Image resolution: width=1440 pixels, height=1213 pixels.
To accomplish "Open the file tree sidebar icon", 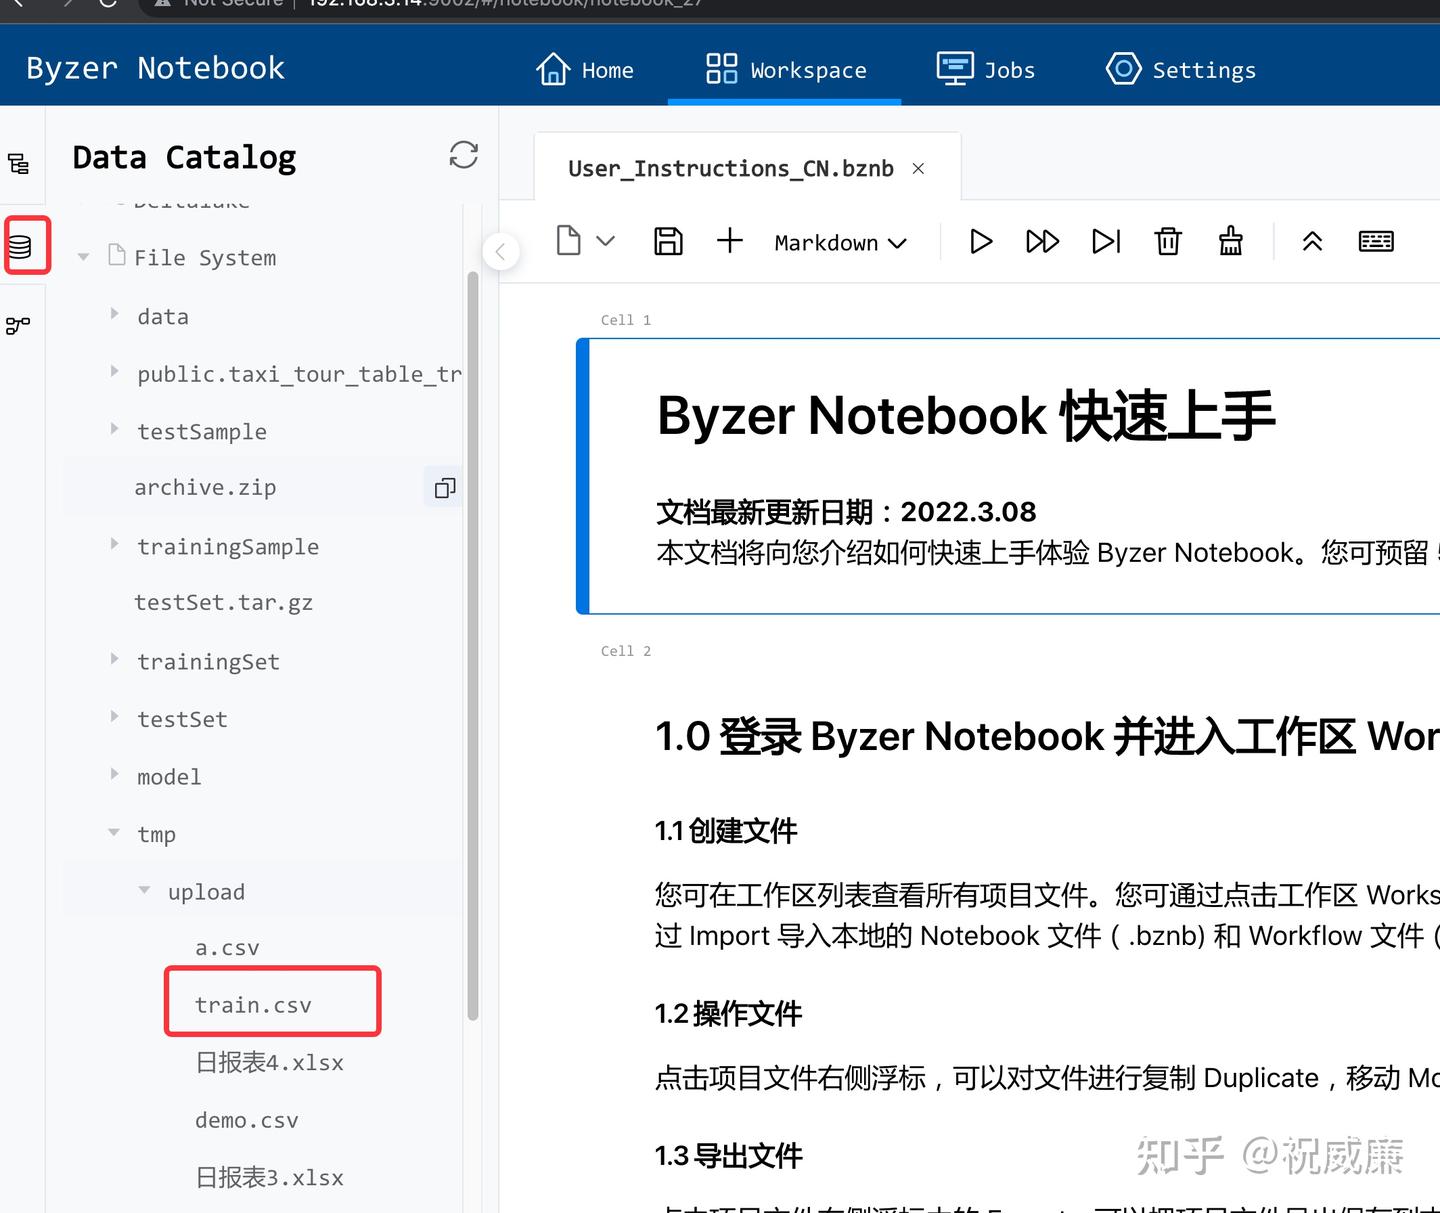I will click(x=19, y=163).
